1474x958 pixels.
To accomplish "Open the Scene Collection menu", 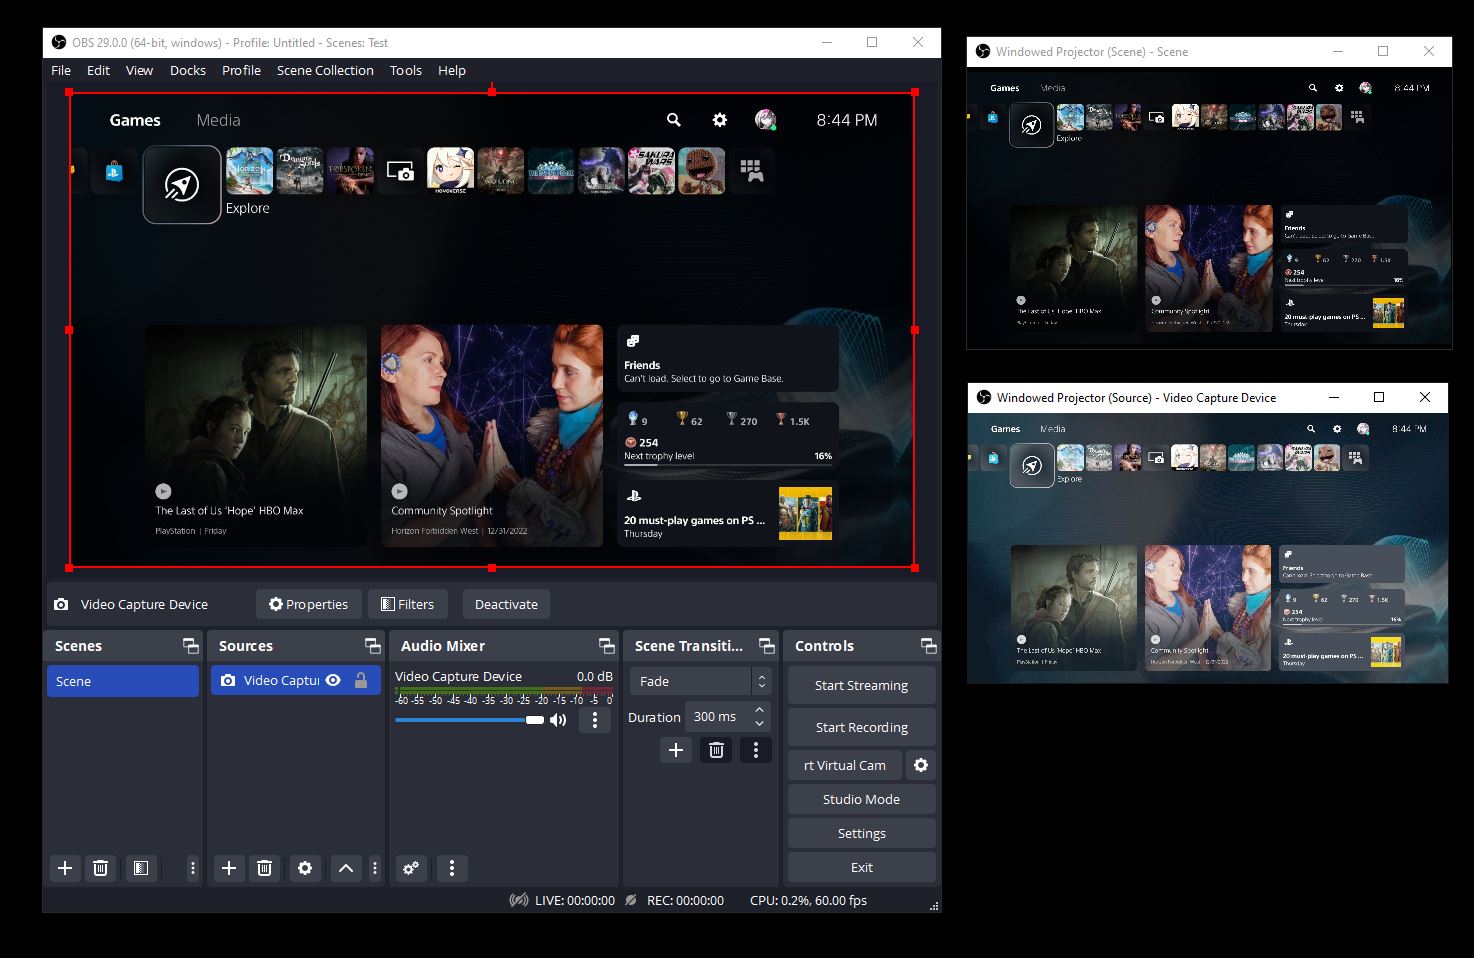I will click(x=325, y=70).
